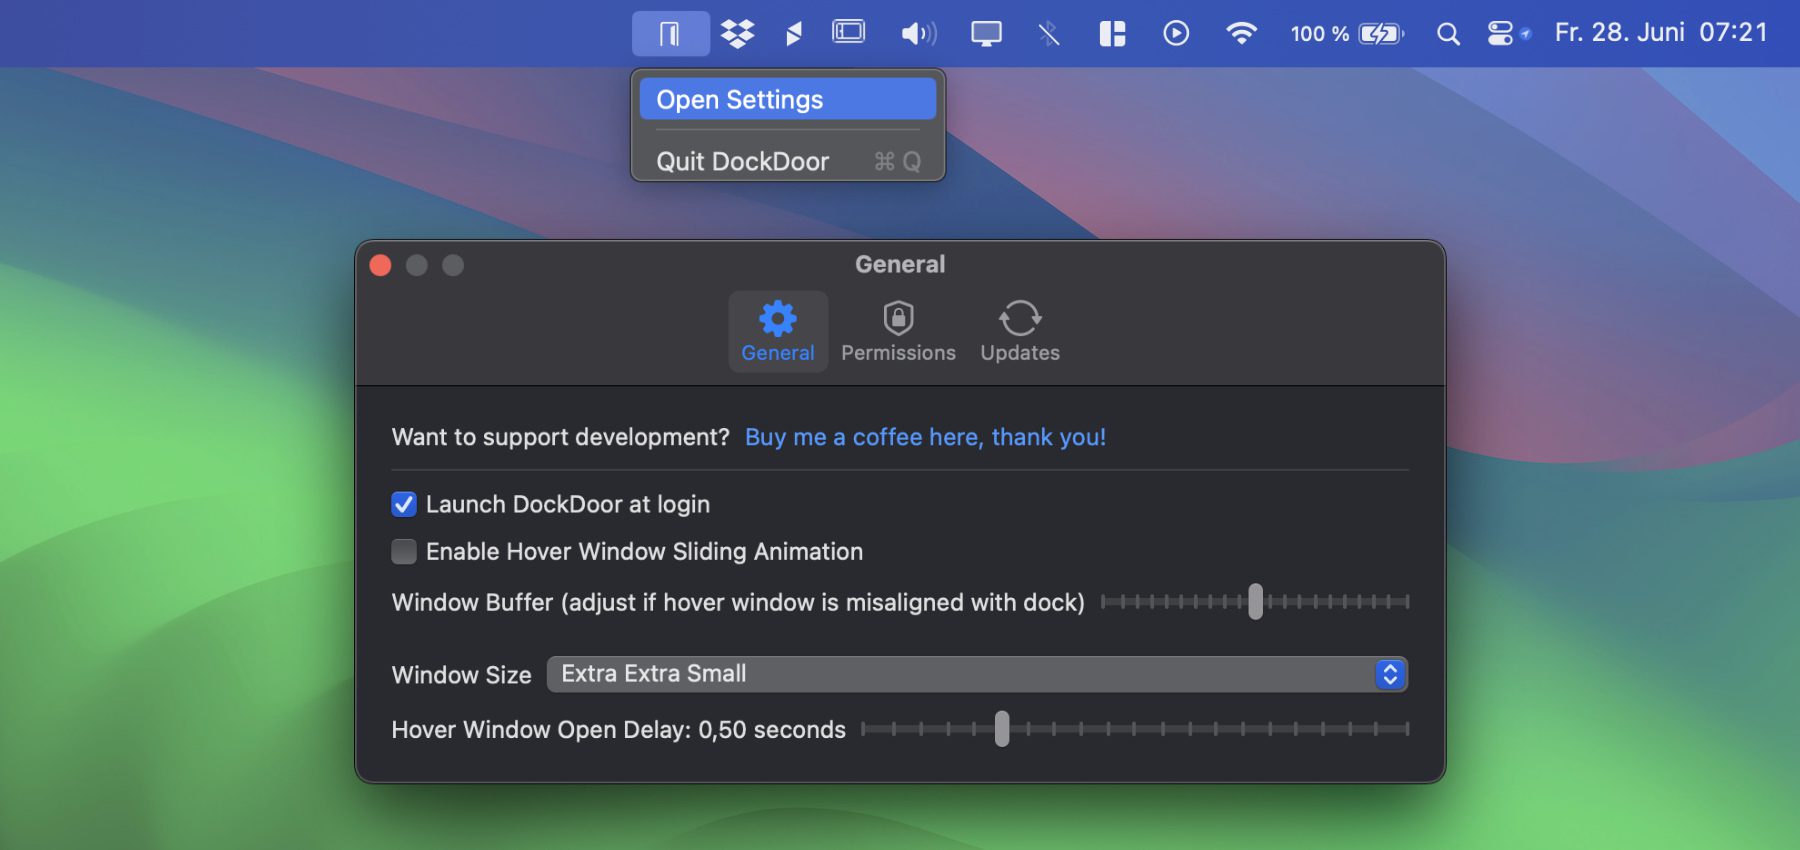The width and height of the screenshot is (1800, 850).
Task: Click the Hover Window Open Delay slider
Action: click(x=1002, y=729)
